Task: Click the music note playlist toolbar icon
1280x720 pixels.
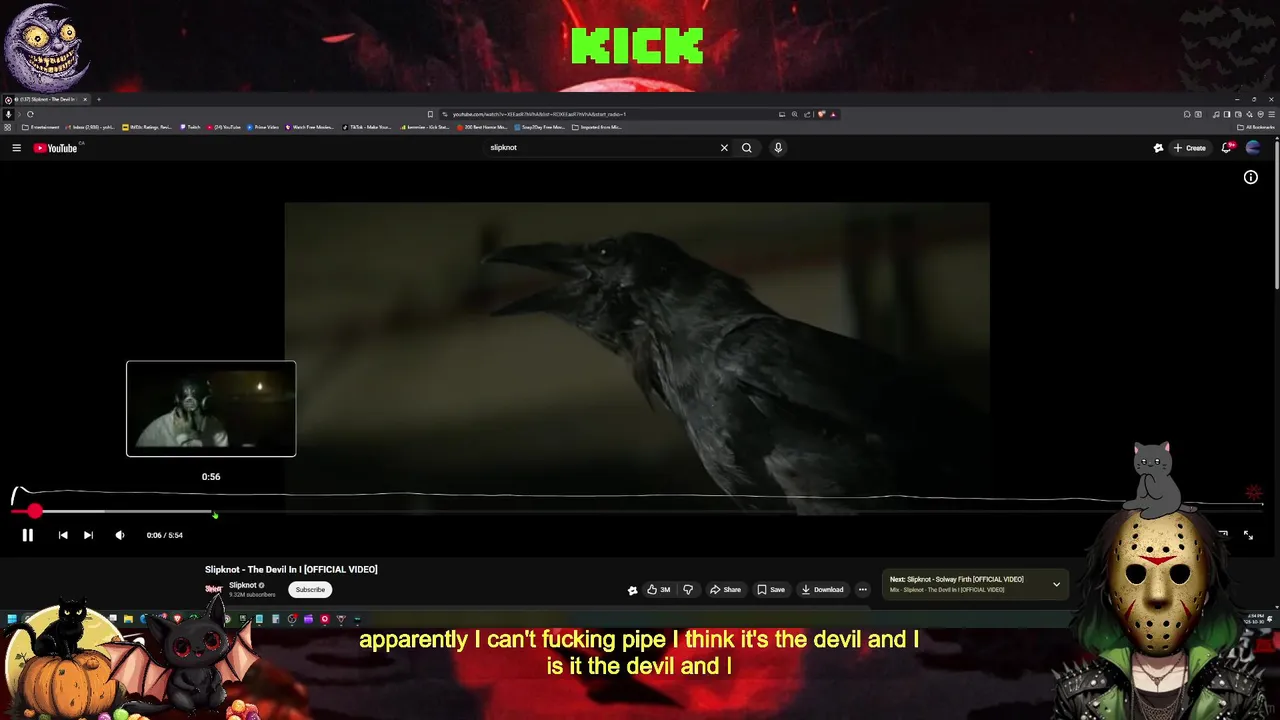Action: point(1216,114)
